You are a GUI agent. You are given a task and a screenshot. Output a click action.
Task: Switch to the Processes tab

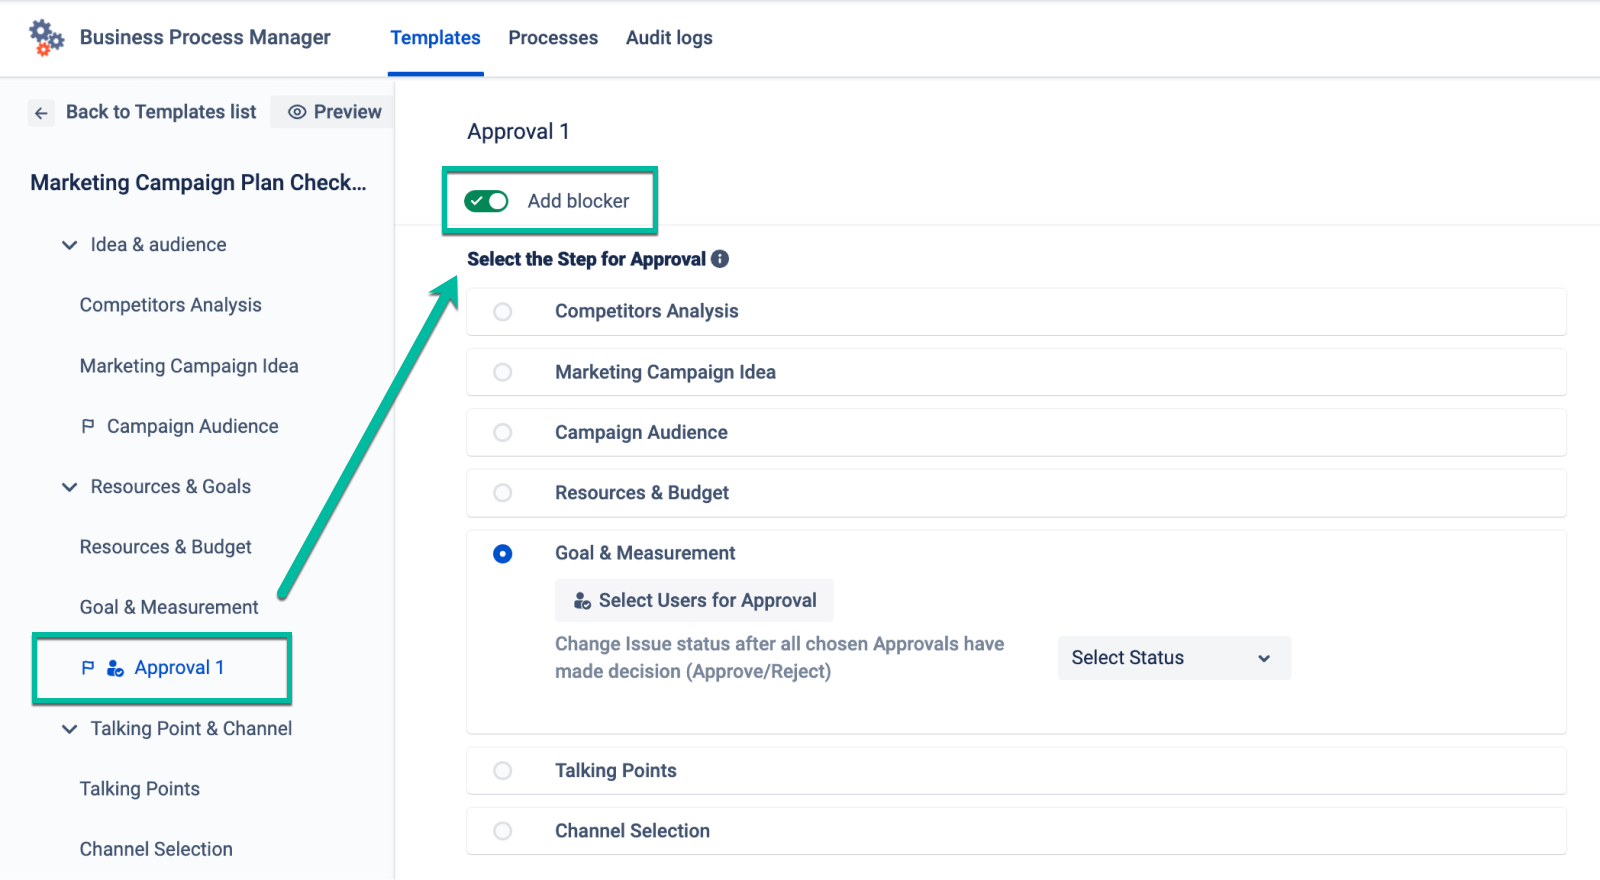553,38
